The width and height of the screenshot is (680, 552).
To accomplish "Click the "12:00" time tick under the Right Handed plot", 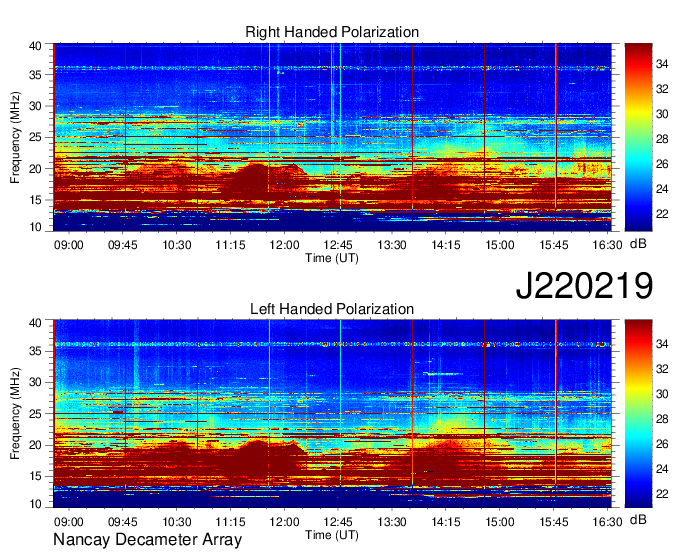I will [x=284, y=245].
